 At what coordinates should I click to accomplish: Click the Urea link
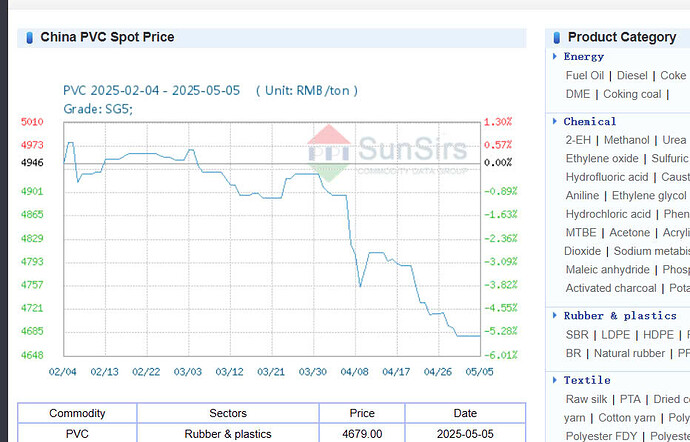click(x=674, y=140)
